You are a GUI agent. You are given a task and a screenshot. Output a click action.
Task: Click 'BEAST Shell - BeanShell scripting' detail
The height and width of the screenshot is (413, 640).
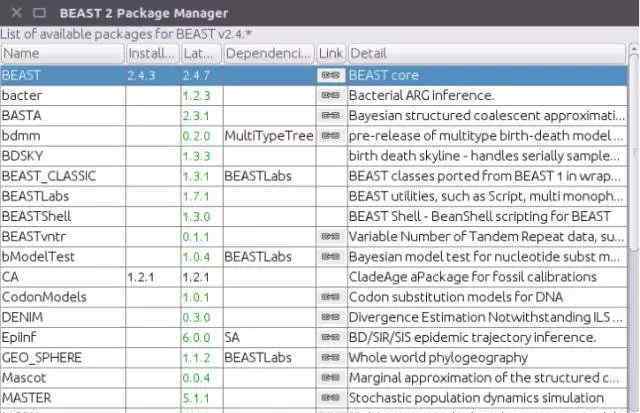tap(480, 216)
